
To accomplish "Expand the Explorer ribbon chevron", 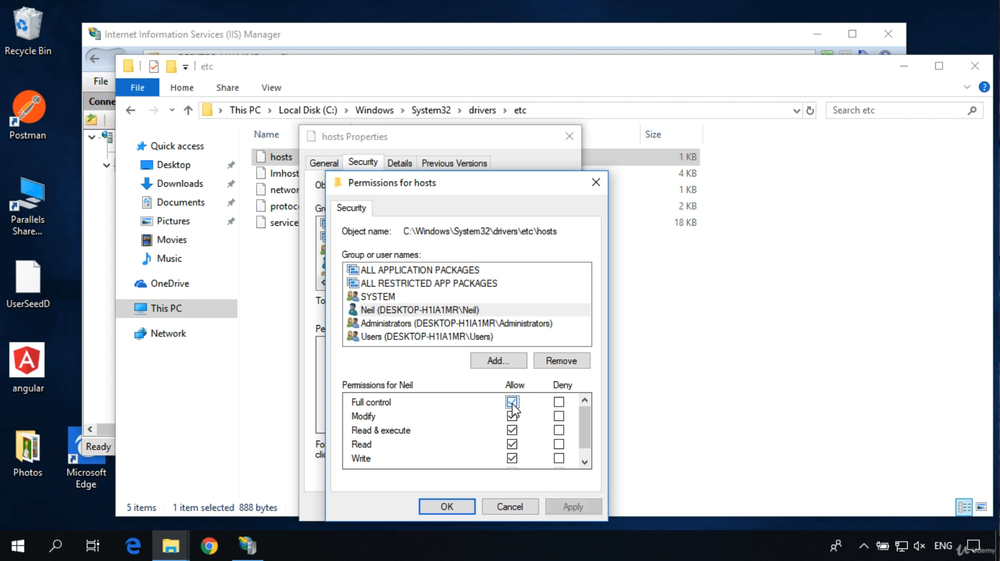I will pos(967,87).
